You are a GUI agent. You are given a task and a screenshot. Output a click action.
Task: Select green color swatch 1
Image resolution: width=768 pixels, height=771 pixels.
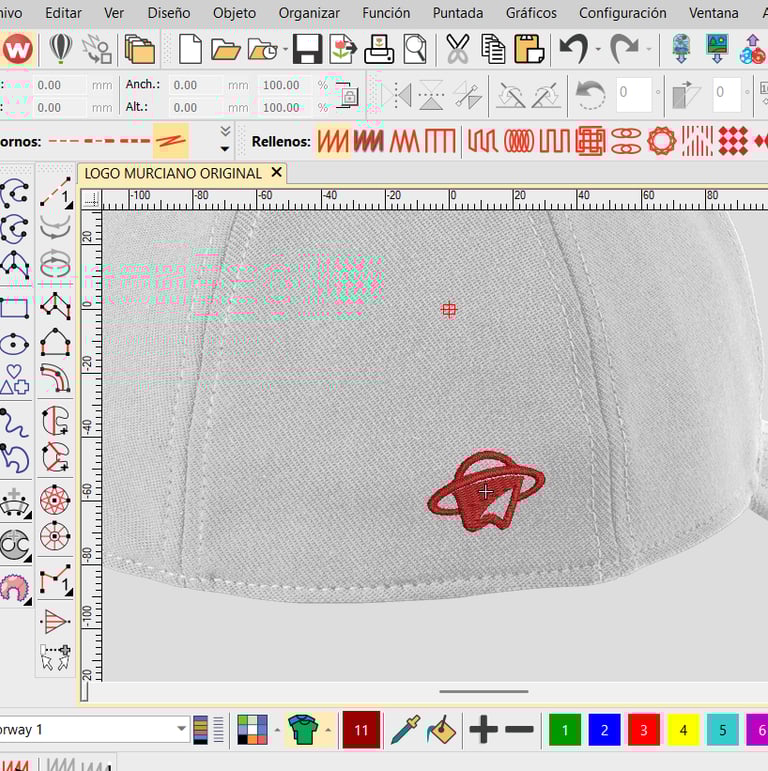pos(565,730)
